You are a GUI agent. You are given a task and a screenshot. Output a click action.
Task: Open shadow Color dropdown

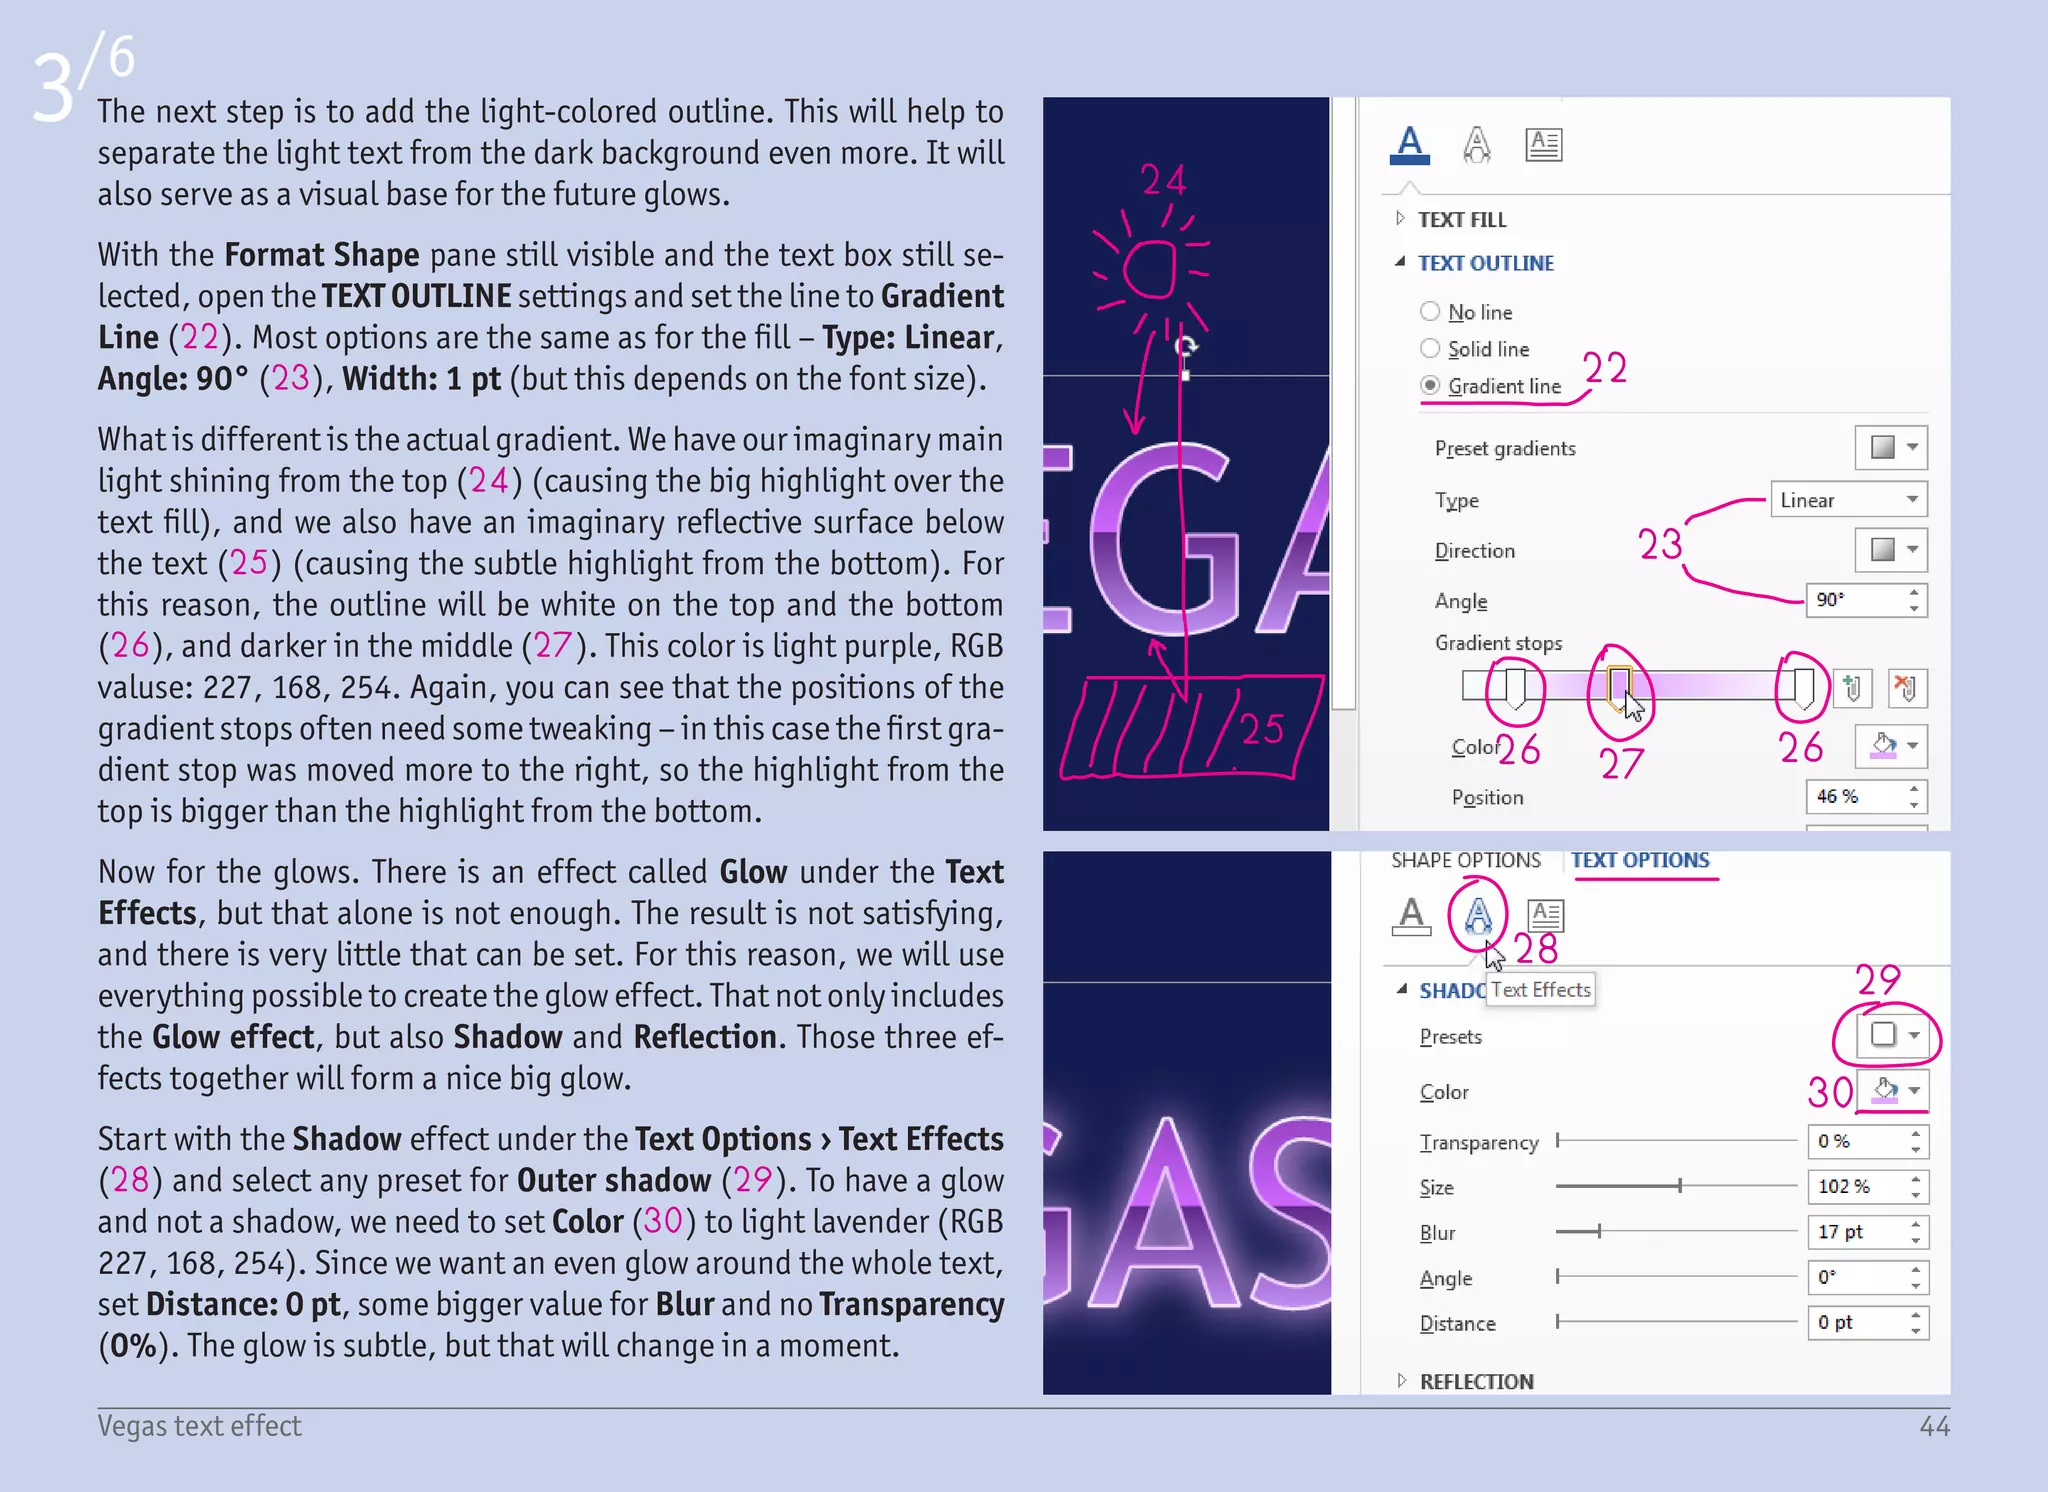click(1893, 1090)
